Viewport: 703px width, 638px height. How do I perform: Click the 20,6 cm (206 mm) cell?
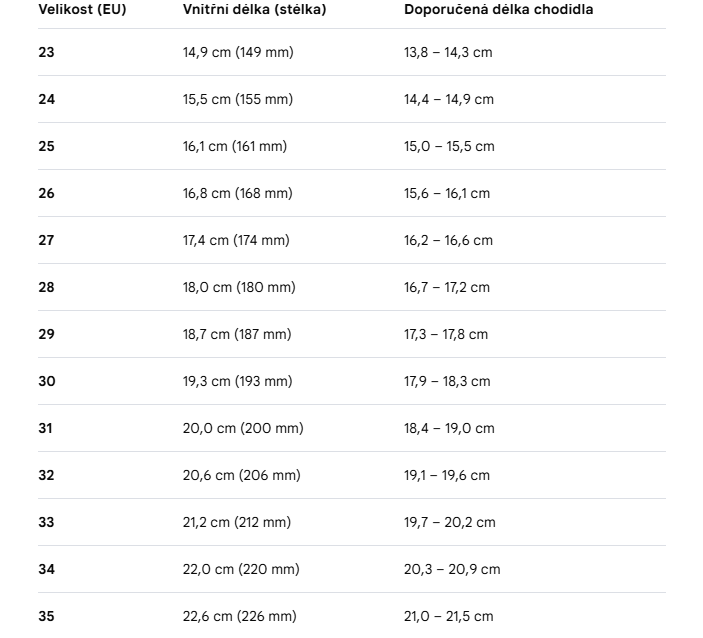pyautogui.click(x=241, y=475)
